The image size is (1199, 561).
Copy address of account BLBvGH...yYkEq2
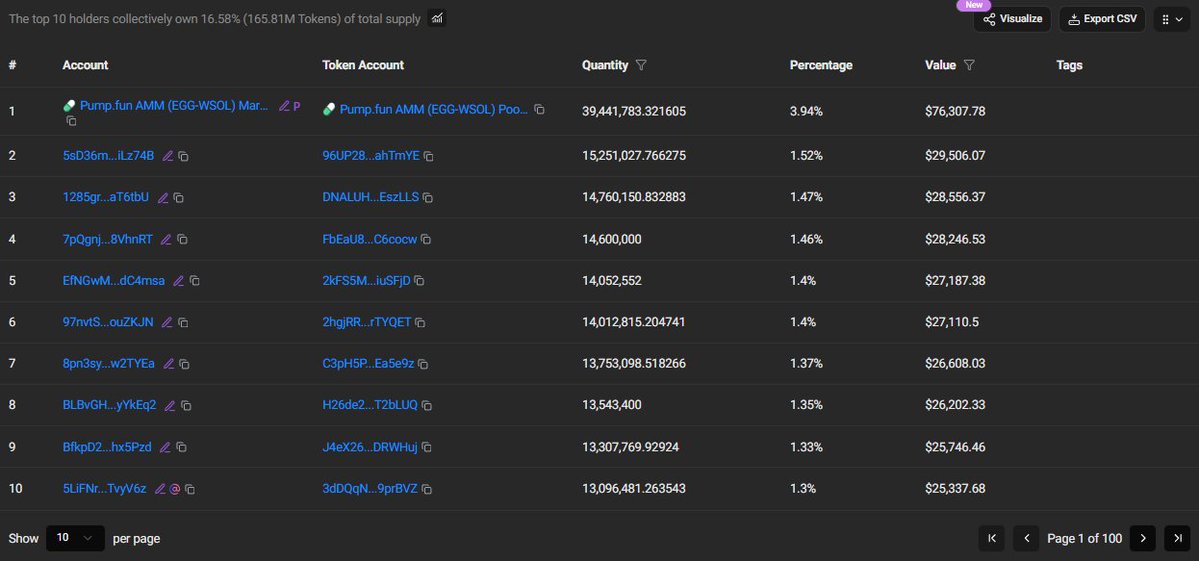(186, 406)
